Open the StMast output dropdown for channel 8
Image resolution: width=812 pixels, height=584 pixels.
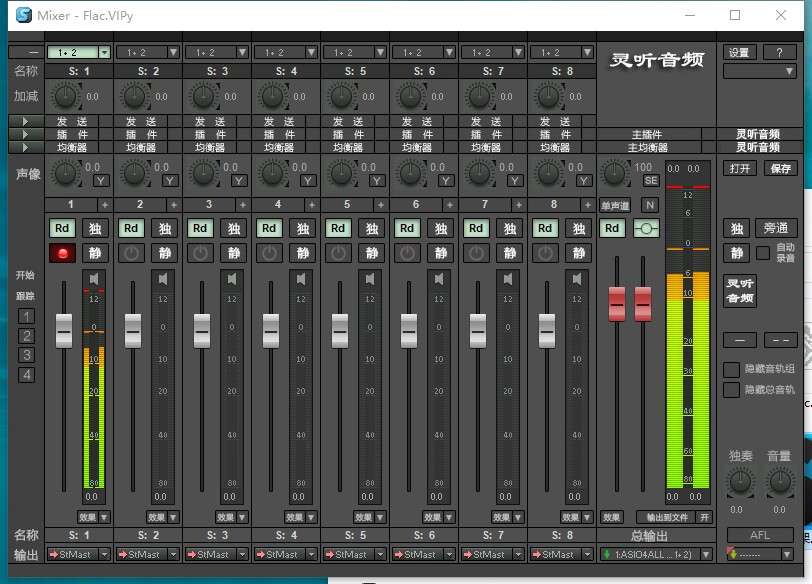[561, 554]
